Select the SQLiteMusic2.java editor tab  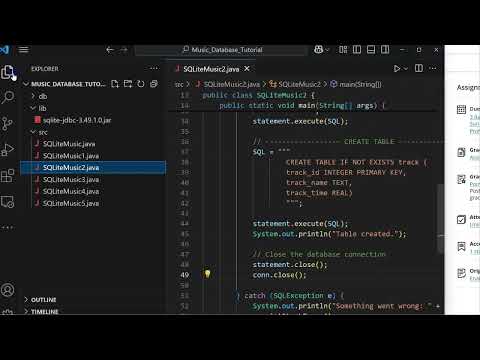coord(212,69)
